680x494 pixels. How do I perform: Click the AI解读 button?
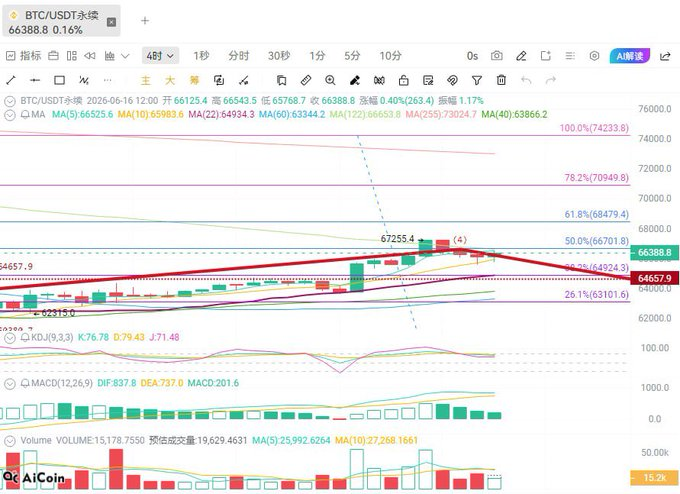point(630,56)
